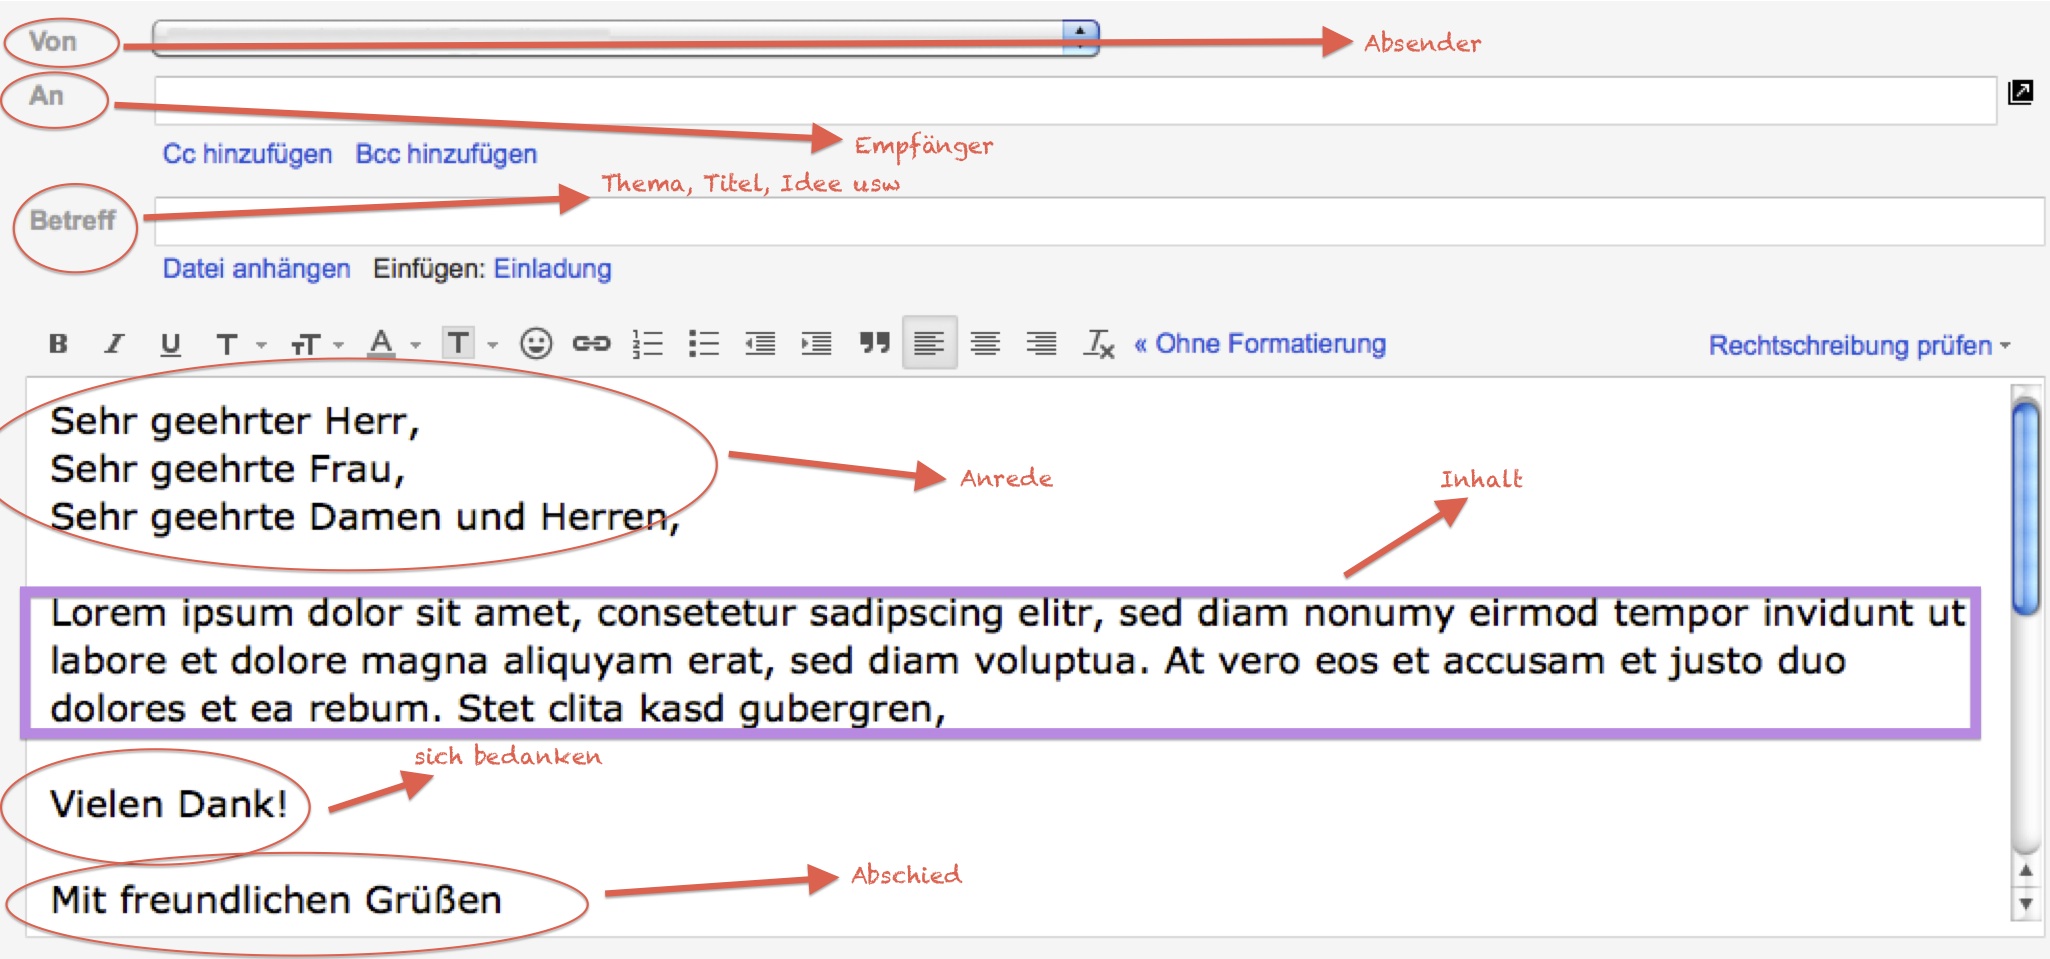Screen dimensions: 2050x959
Task: Click Datei anhängen link
Action: click(256, 269)
